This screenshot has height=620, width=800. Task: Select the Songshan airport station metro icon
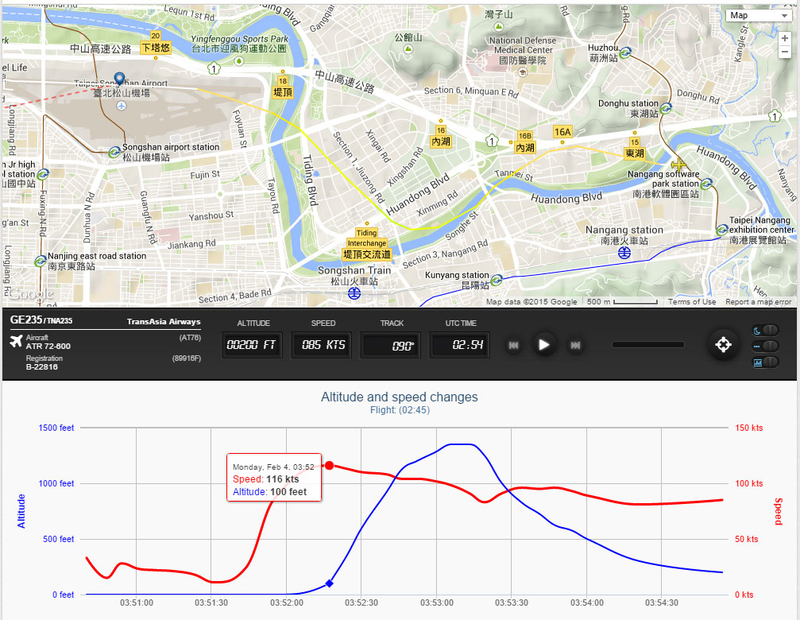(115, 152)
